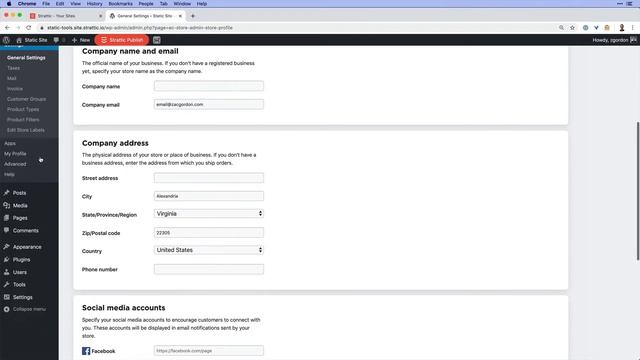This screenshot has height=360, width=640.
Task: Focus the Phone number field
Action: coord(209,269)
